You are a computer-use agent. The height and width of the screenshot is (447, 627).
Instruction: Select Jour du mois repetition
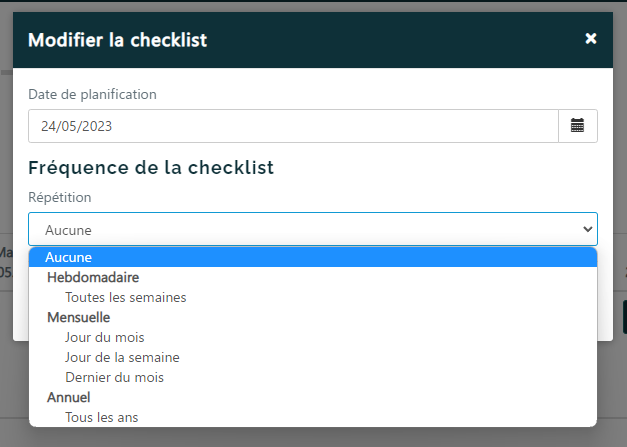104,337
